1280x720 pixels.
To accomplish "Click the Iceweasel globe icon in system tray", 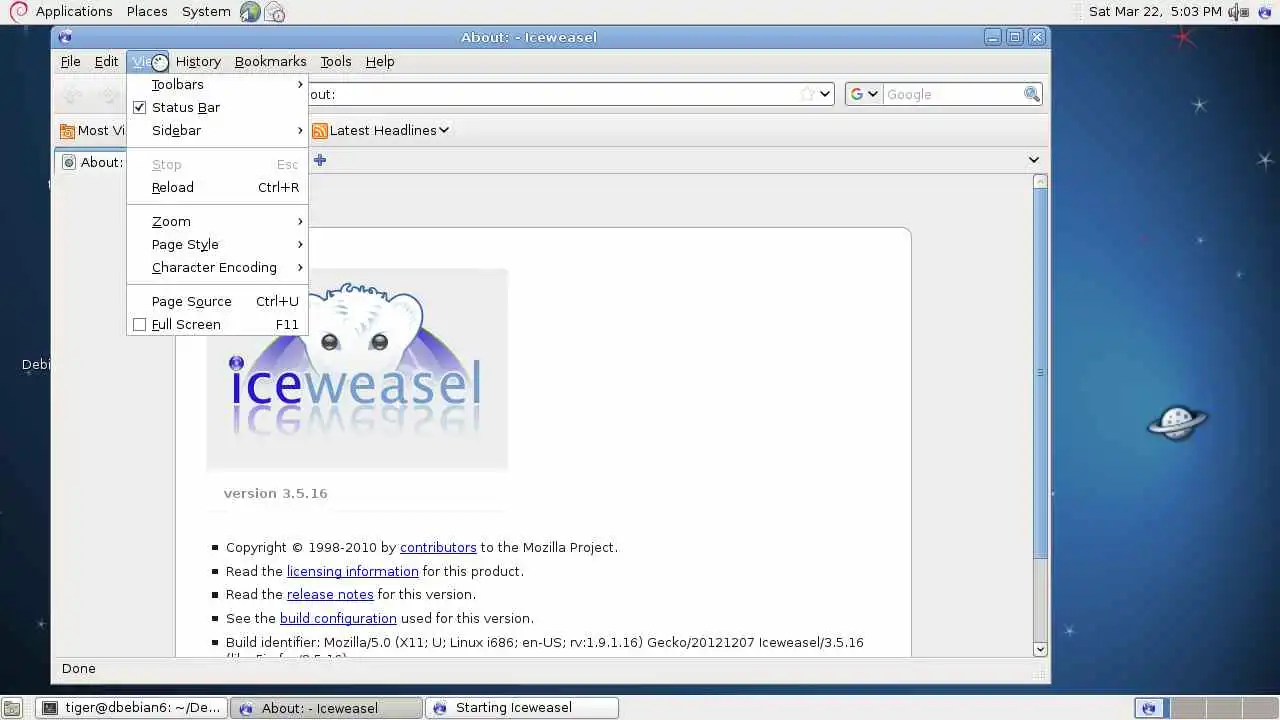I will (x=1264, y=12).
